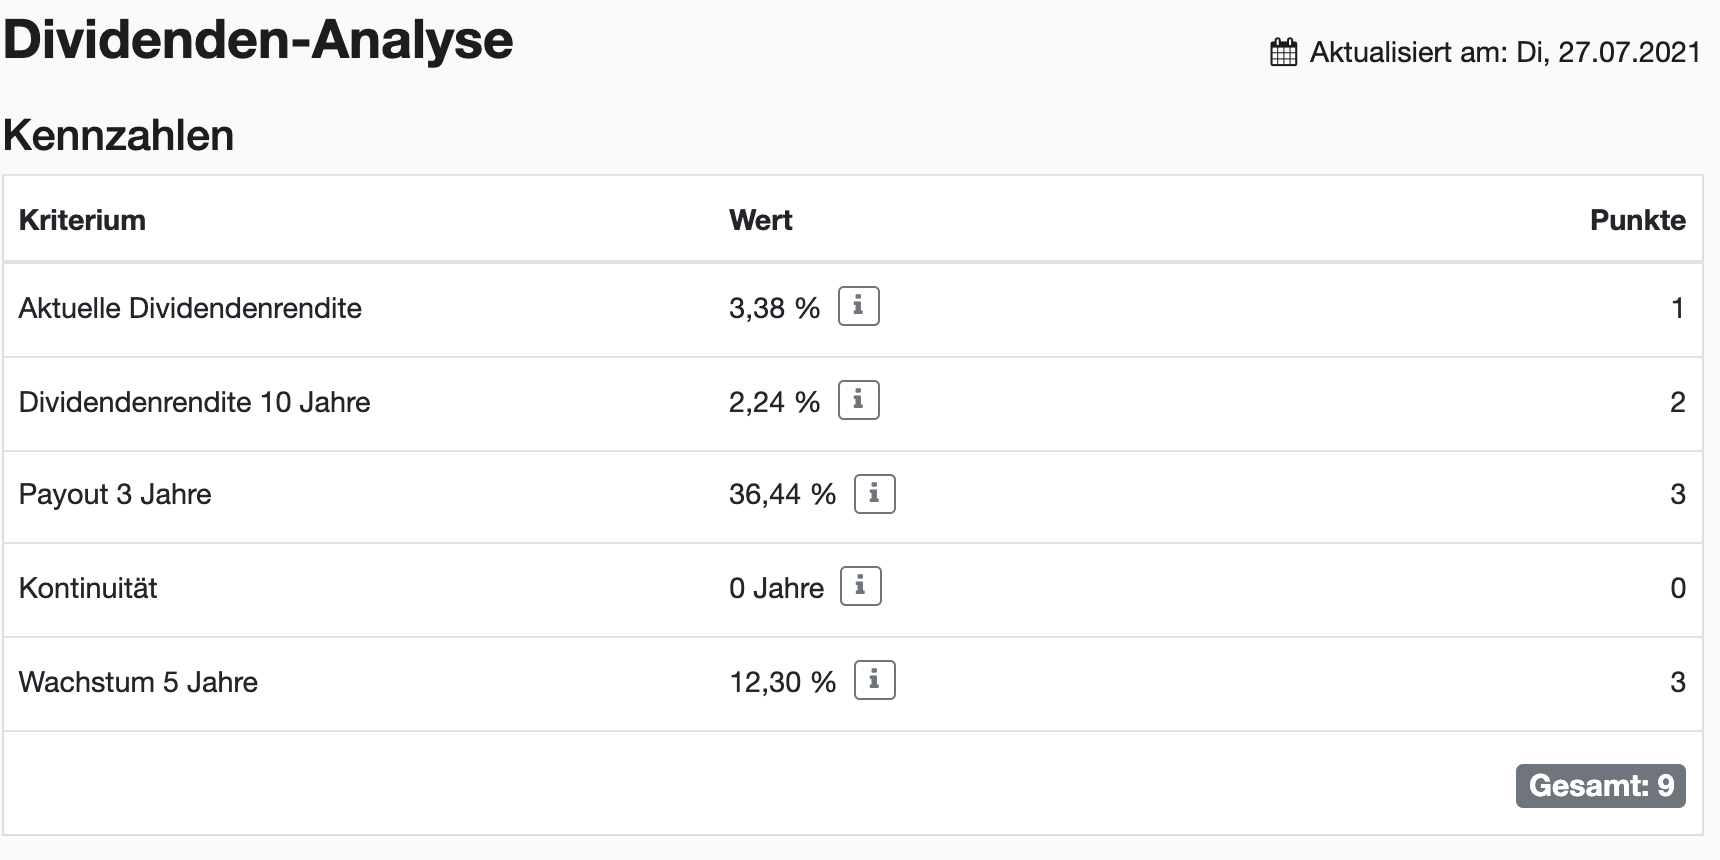Click calendar icon next to Aktualisiert am
The height and width of the screenshot is (860, 1720).
pos(1283,52)
